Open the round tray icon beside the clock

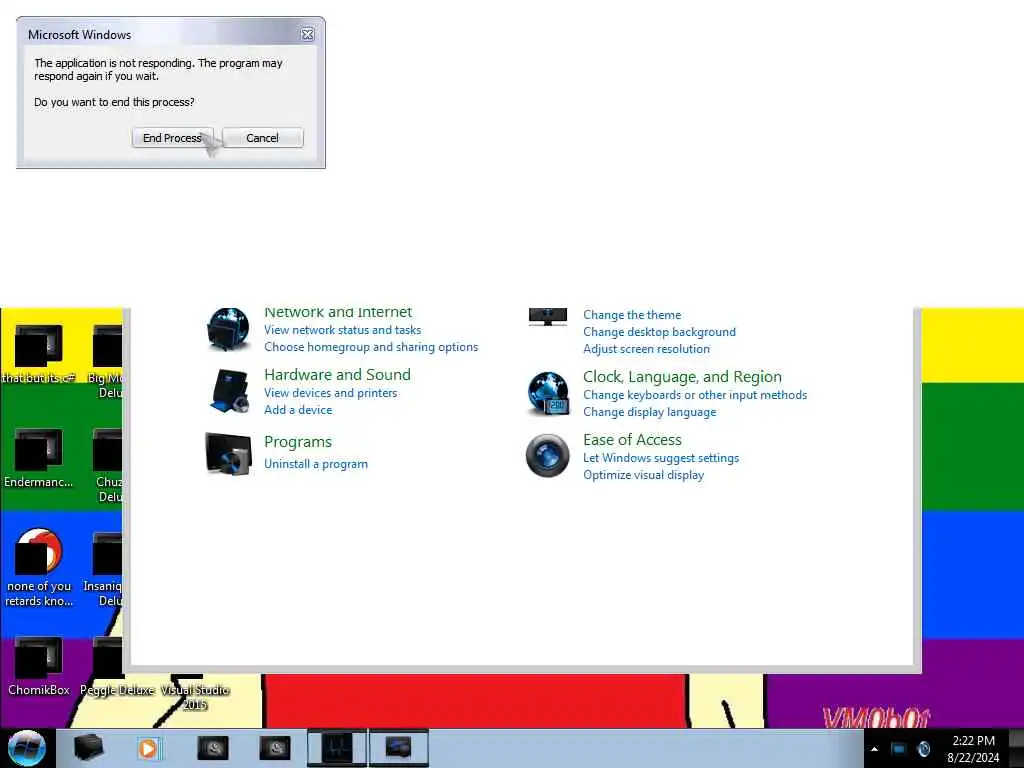click(923, 749)
